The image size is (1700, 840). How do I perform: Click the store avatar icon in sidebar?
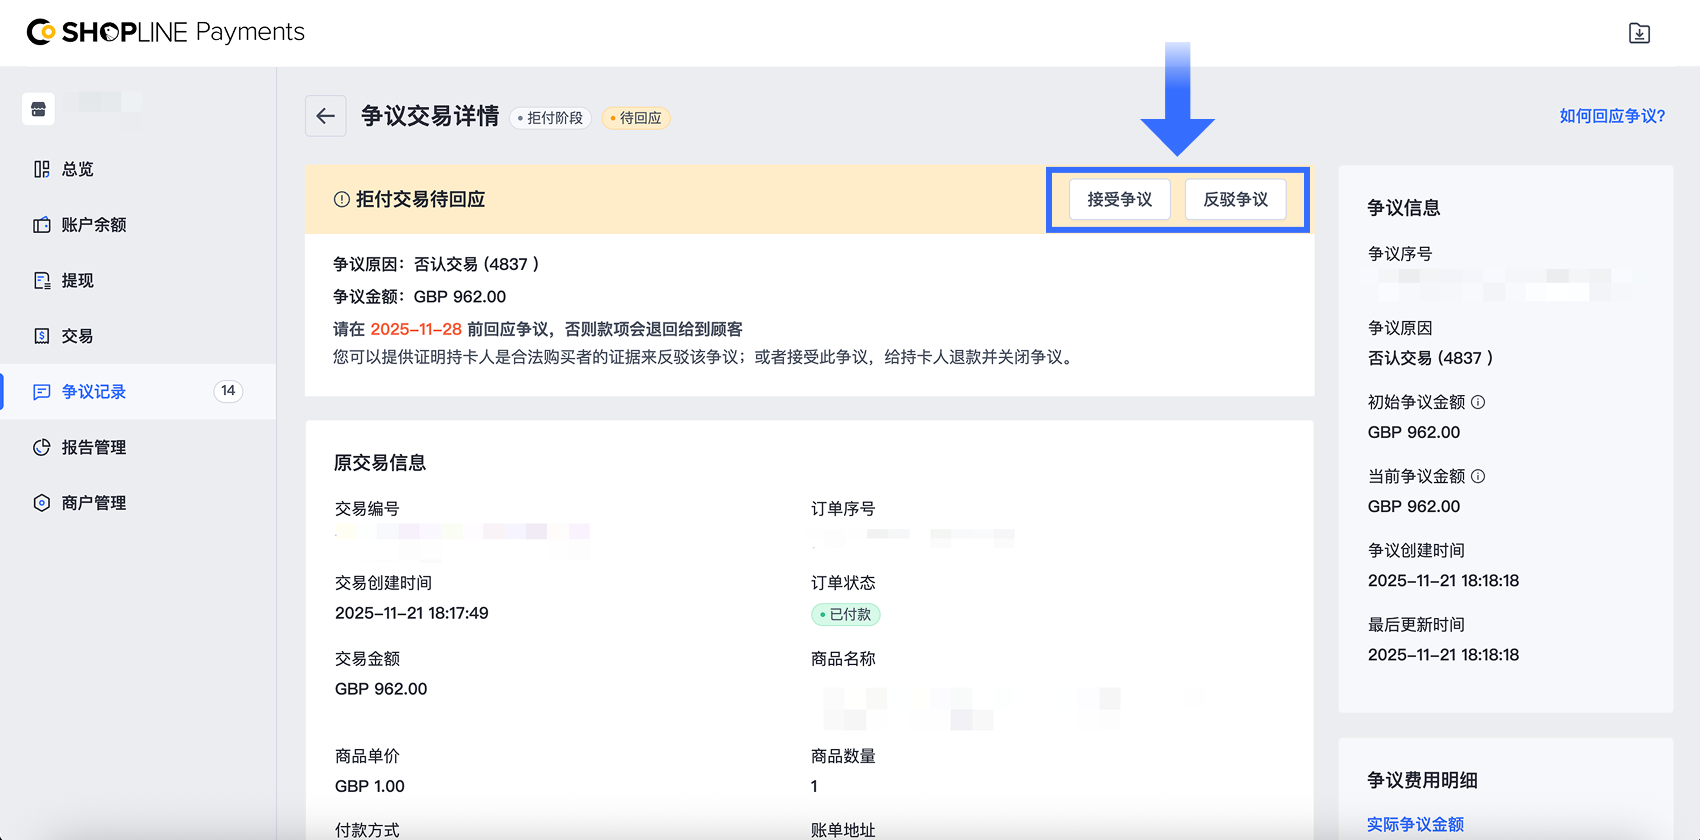[38, 108]
